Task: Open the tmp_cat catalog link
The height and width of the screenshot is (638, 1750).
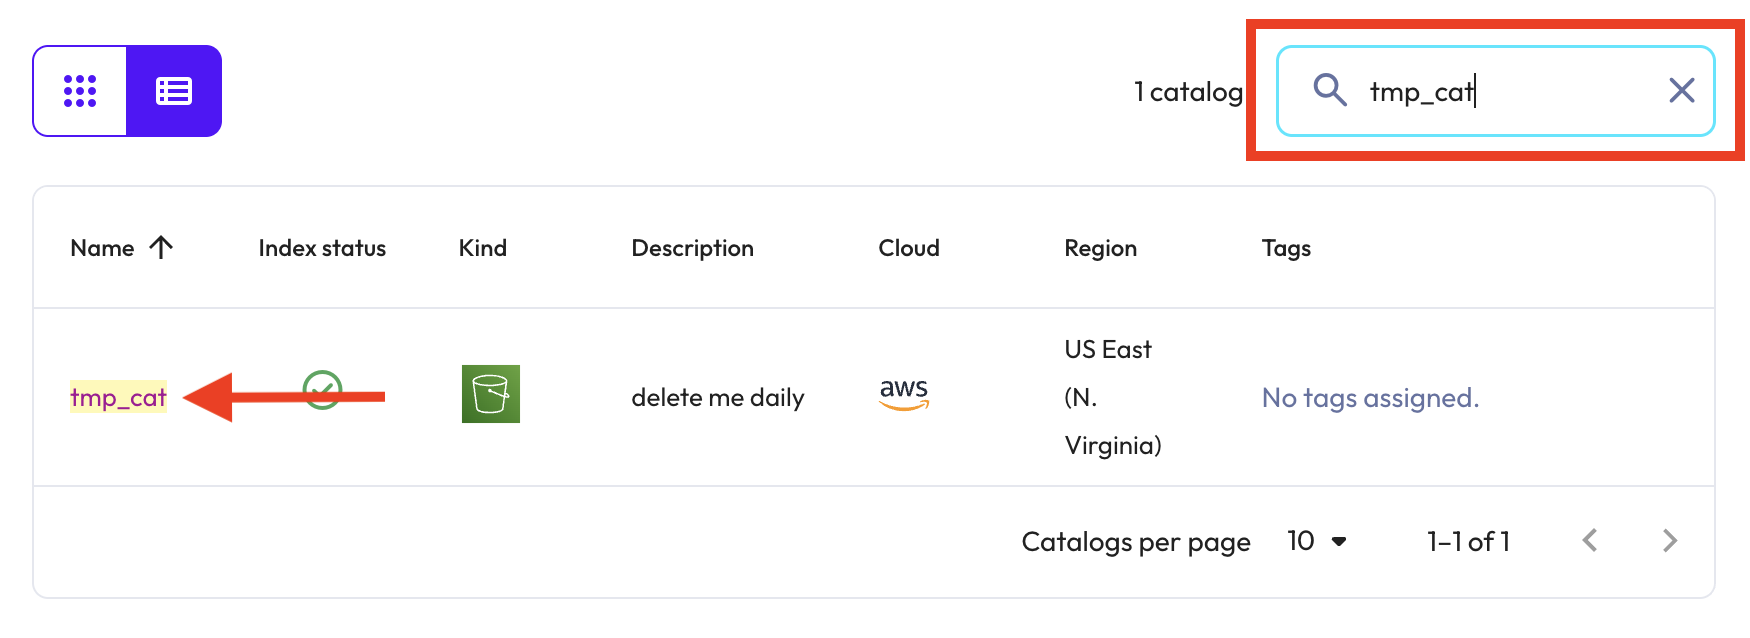Action: coord(118,398)
